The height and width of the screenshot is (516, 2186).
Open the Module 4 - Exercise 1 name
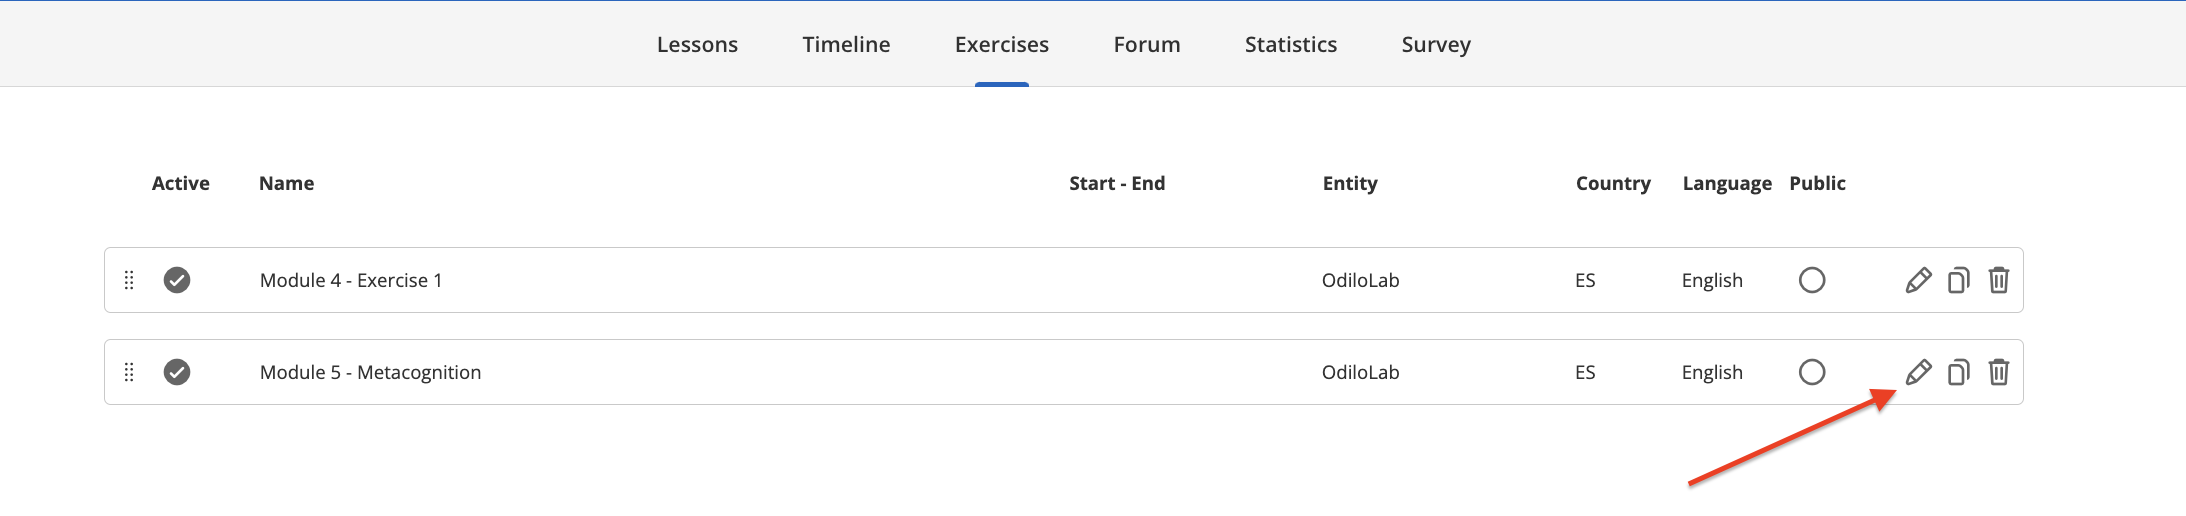351,280
